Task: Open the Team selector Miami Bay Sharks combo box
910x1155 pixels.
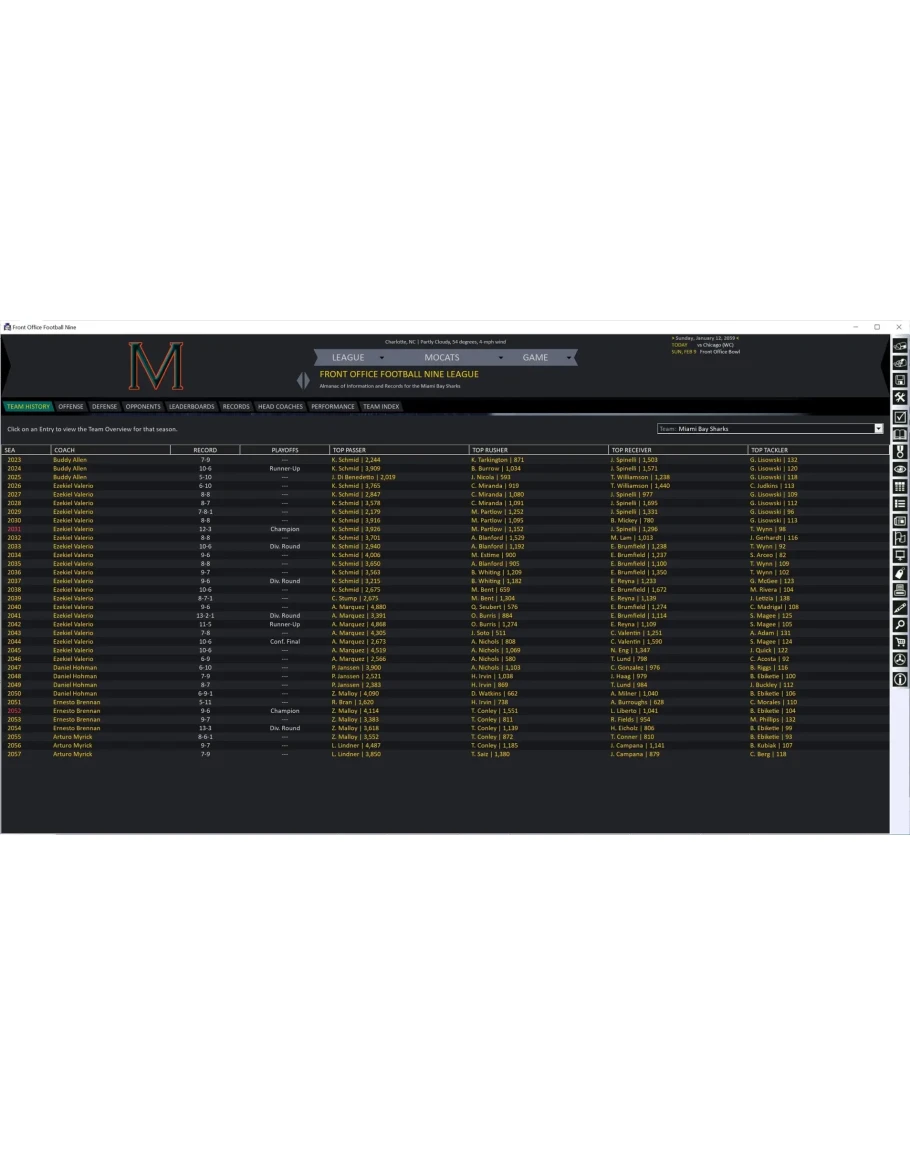Action: pos(770,429)
